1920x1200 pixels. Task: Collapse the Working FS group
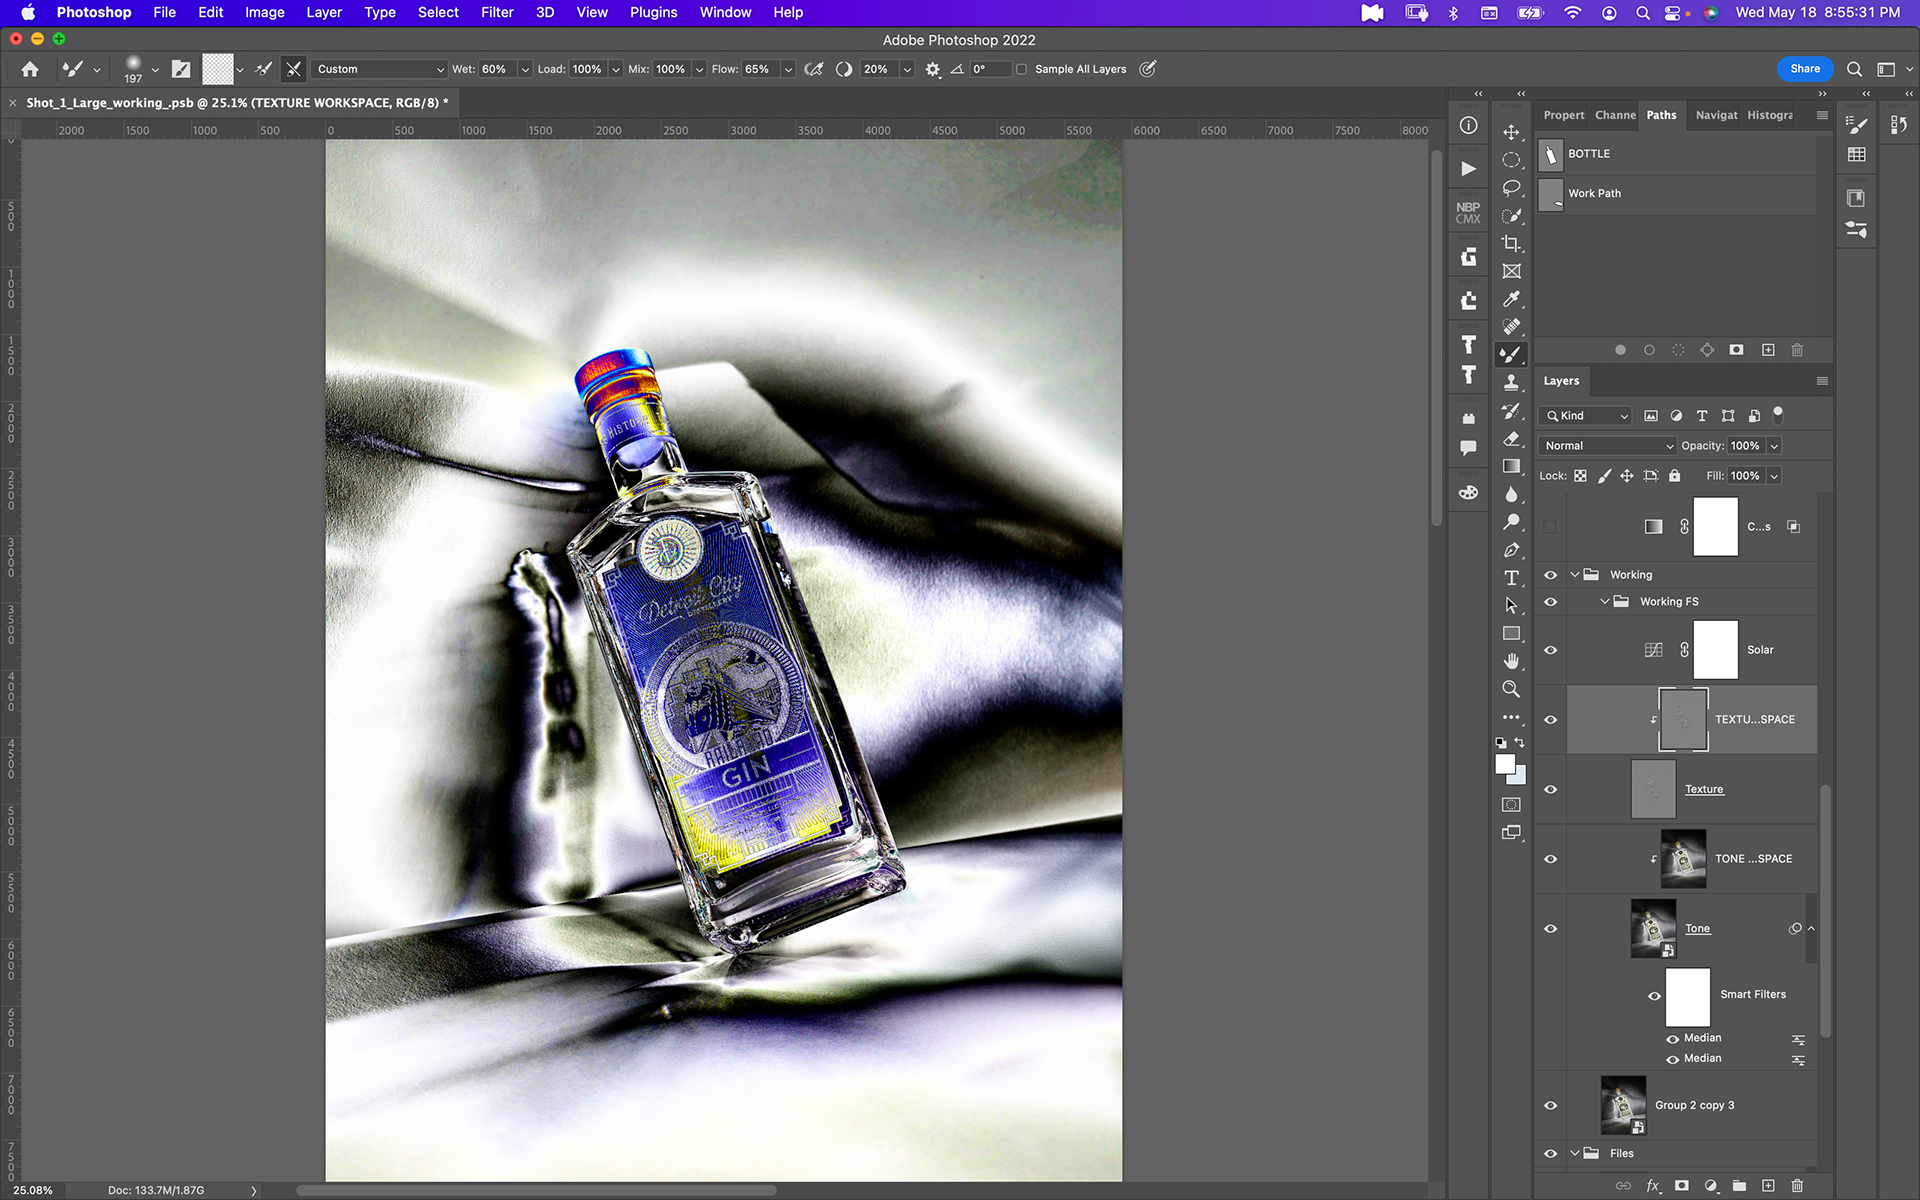coord(1605,602)
